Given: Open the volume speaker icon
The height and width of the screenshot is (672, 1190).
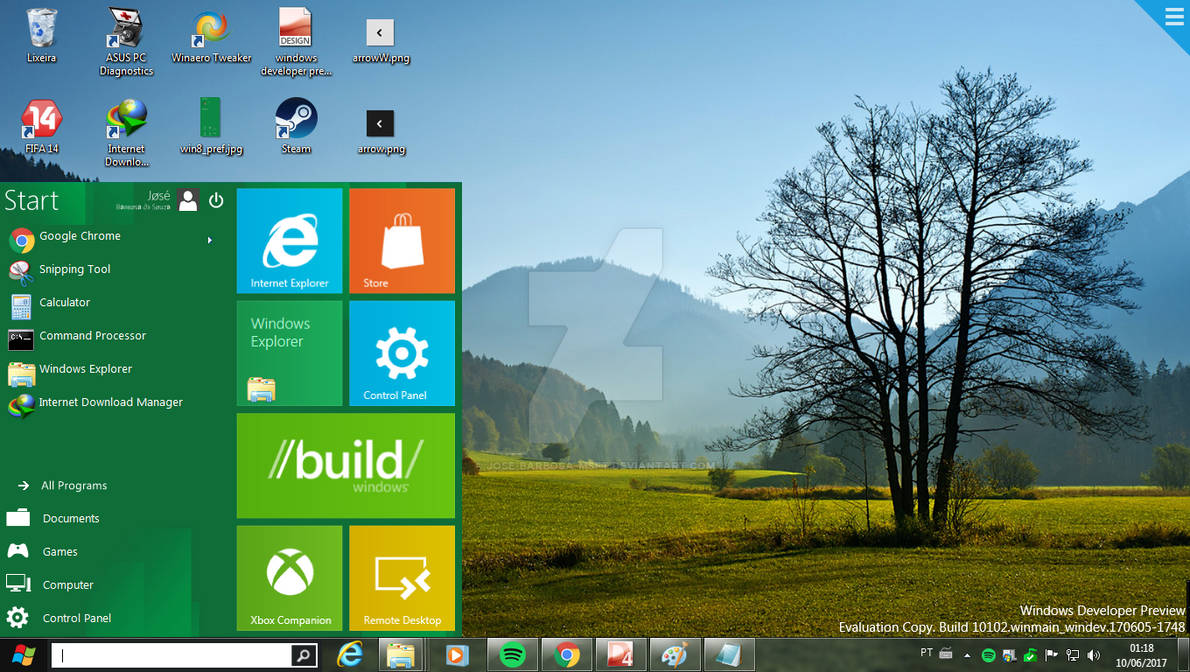Looking at the screenshot, I should tap(1094, 655).
